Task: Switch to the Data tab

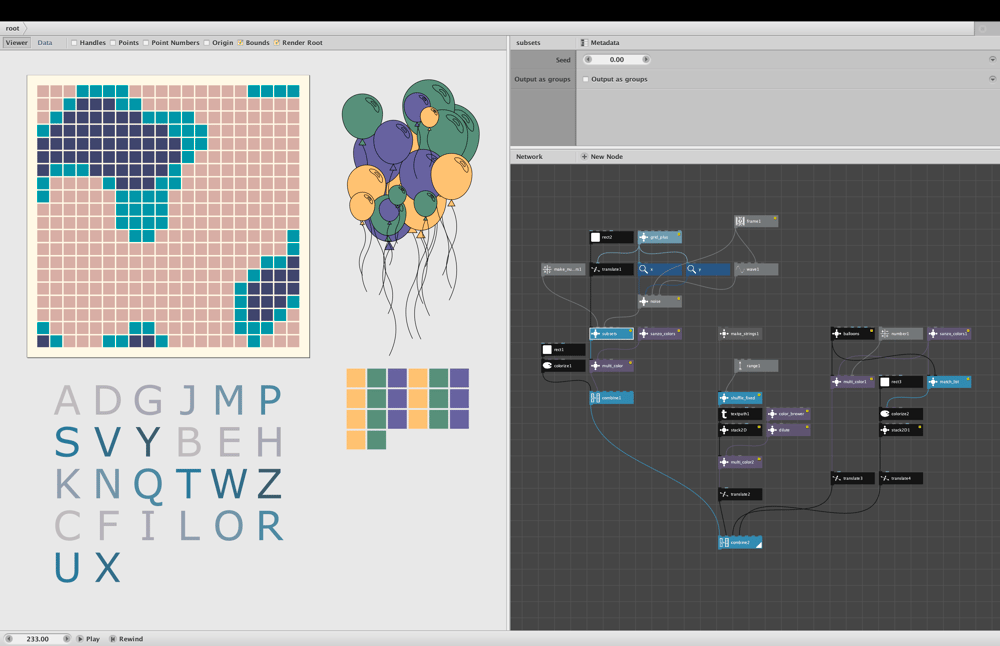Action: pyautogui.click(x=45, y=43)
